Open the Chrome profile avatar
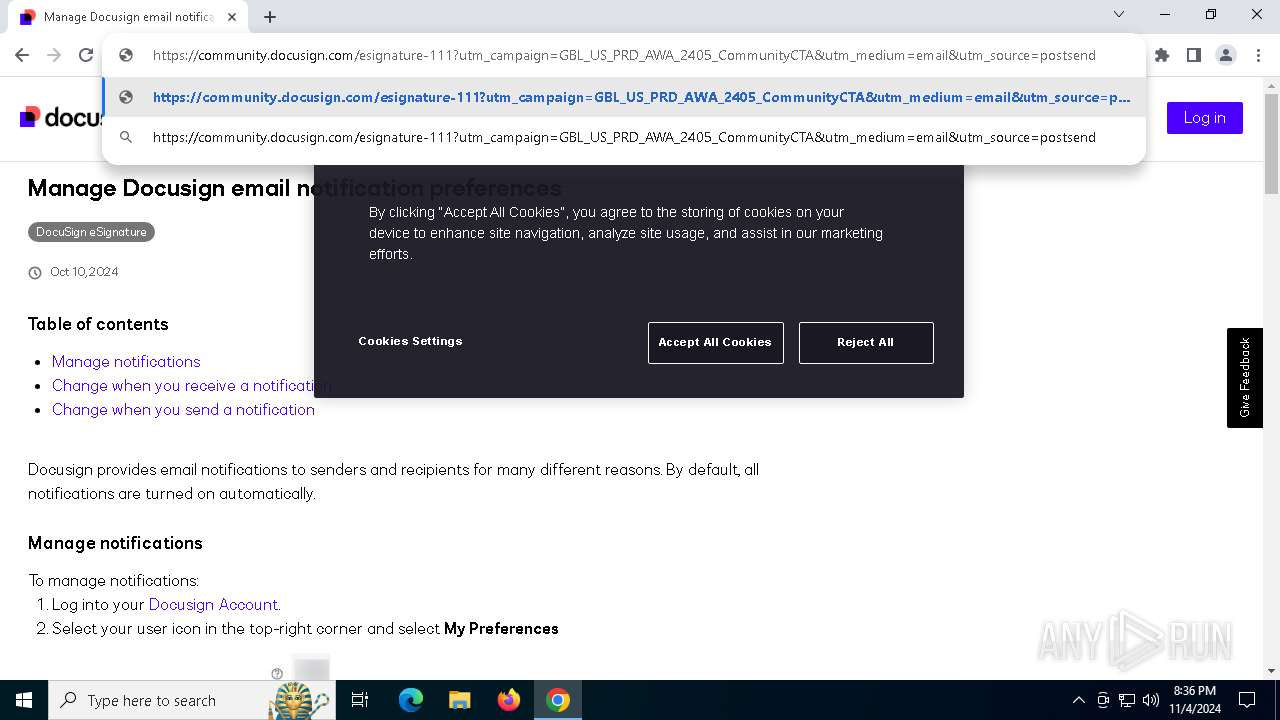 coord(1226,55)
